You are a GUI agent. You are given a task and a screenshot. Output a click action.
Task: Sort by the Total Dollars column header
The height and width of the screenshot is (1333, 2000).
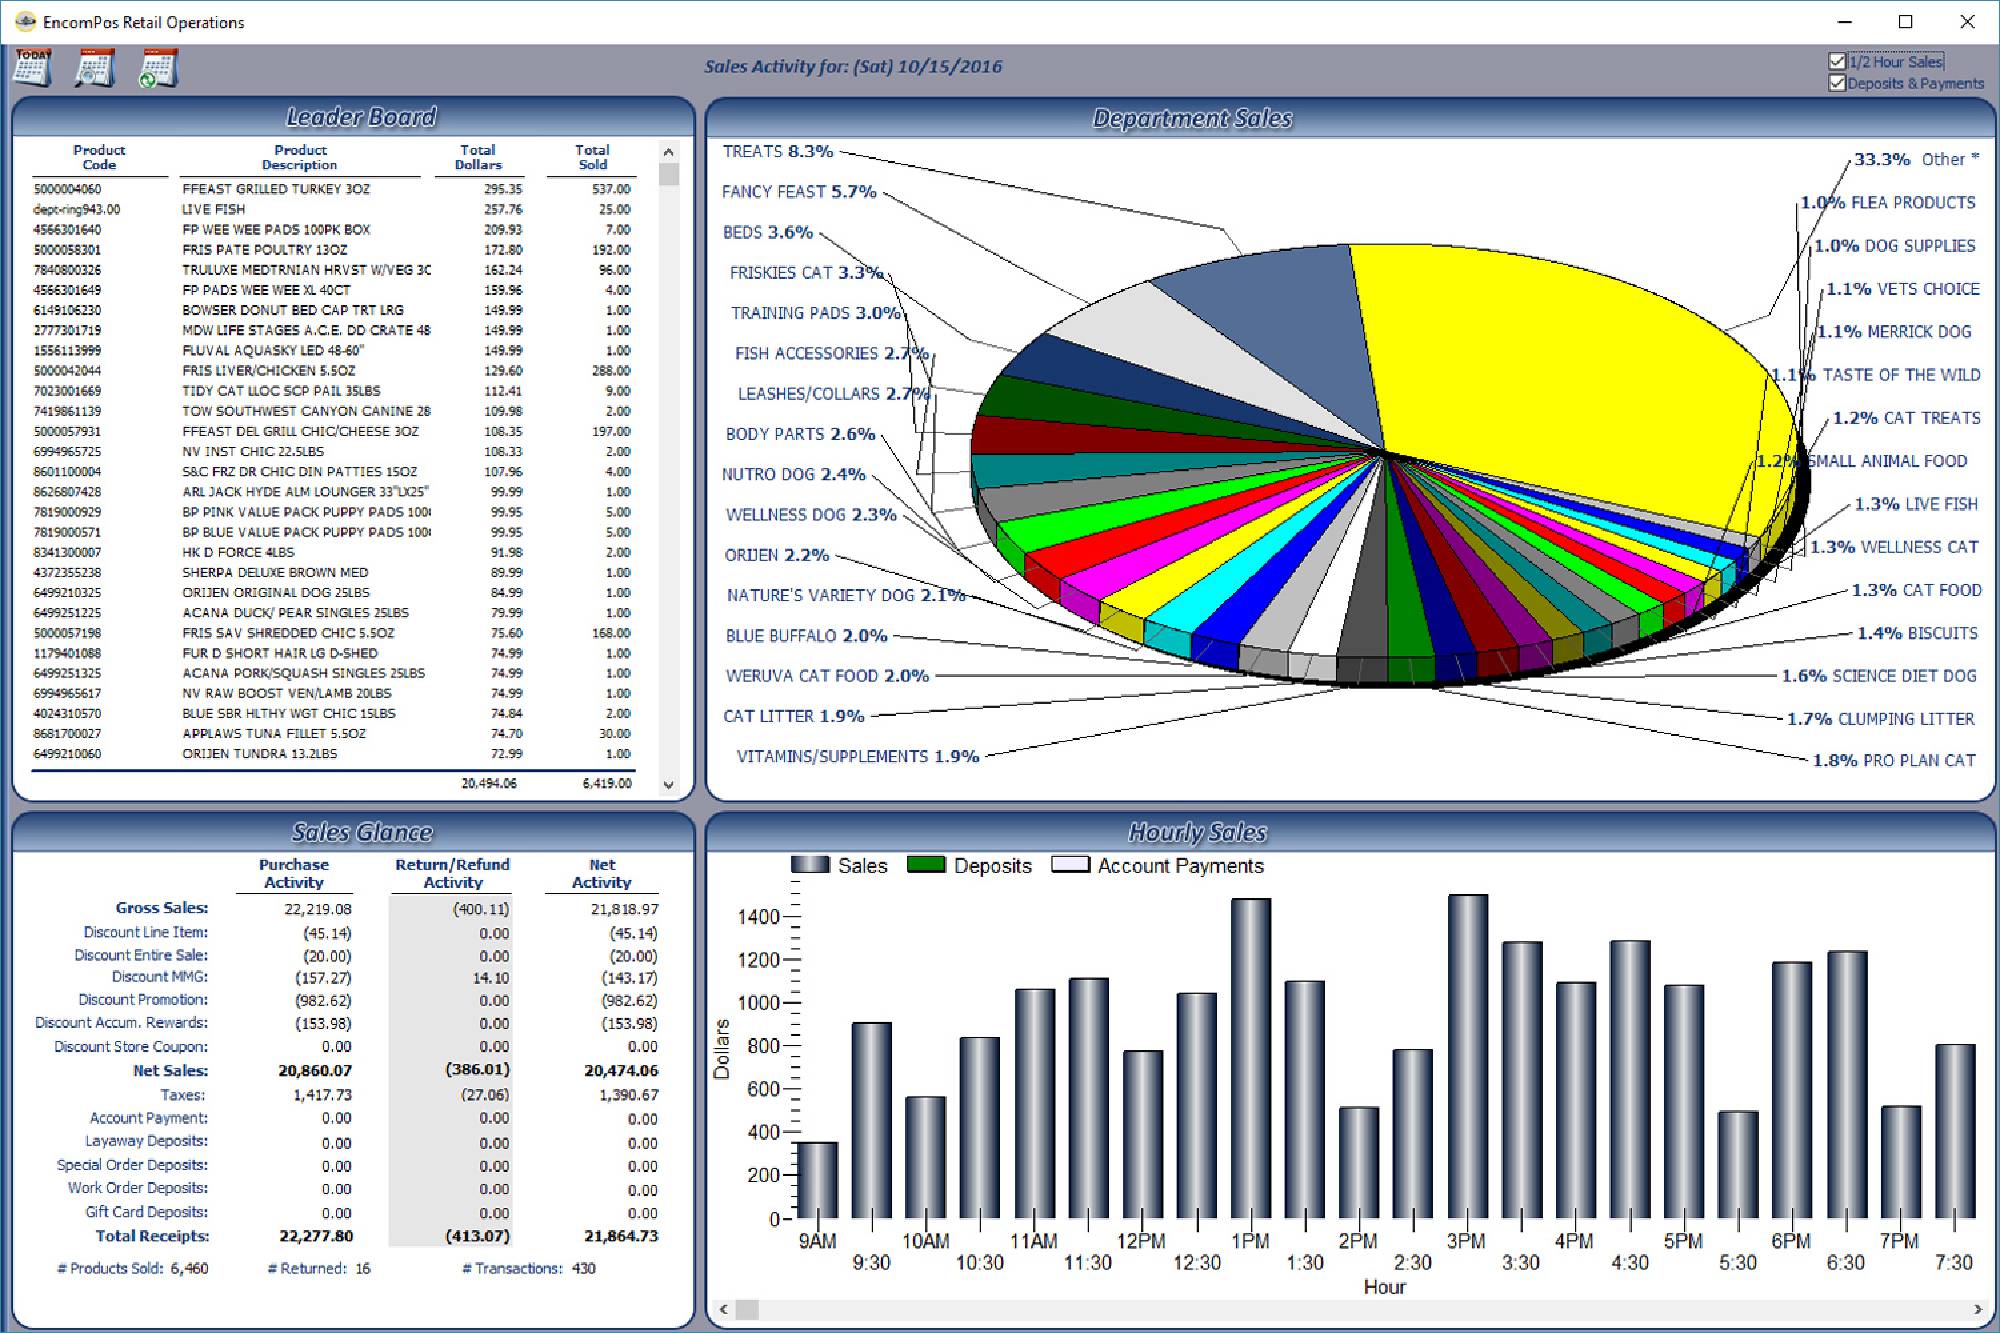(x=478, y=157)
